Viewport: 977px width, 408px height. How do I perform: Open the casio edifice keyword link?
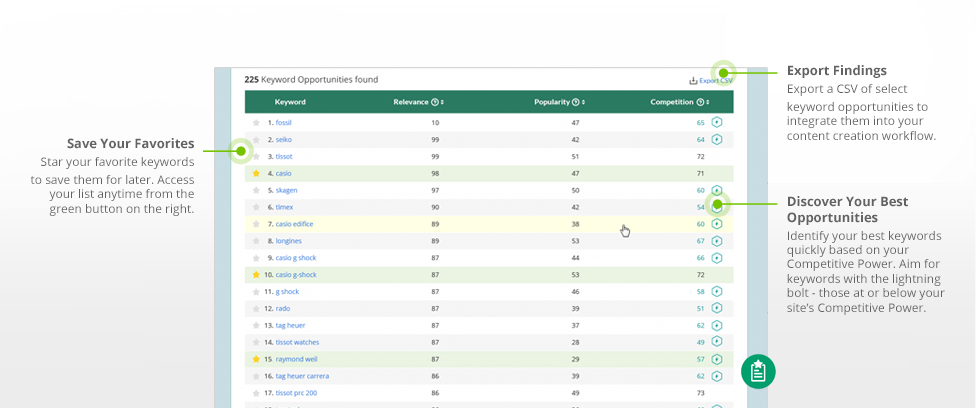[x=294, y=224]
